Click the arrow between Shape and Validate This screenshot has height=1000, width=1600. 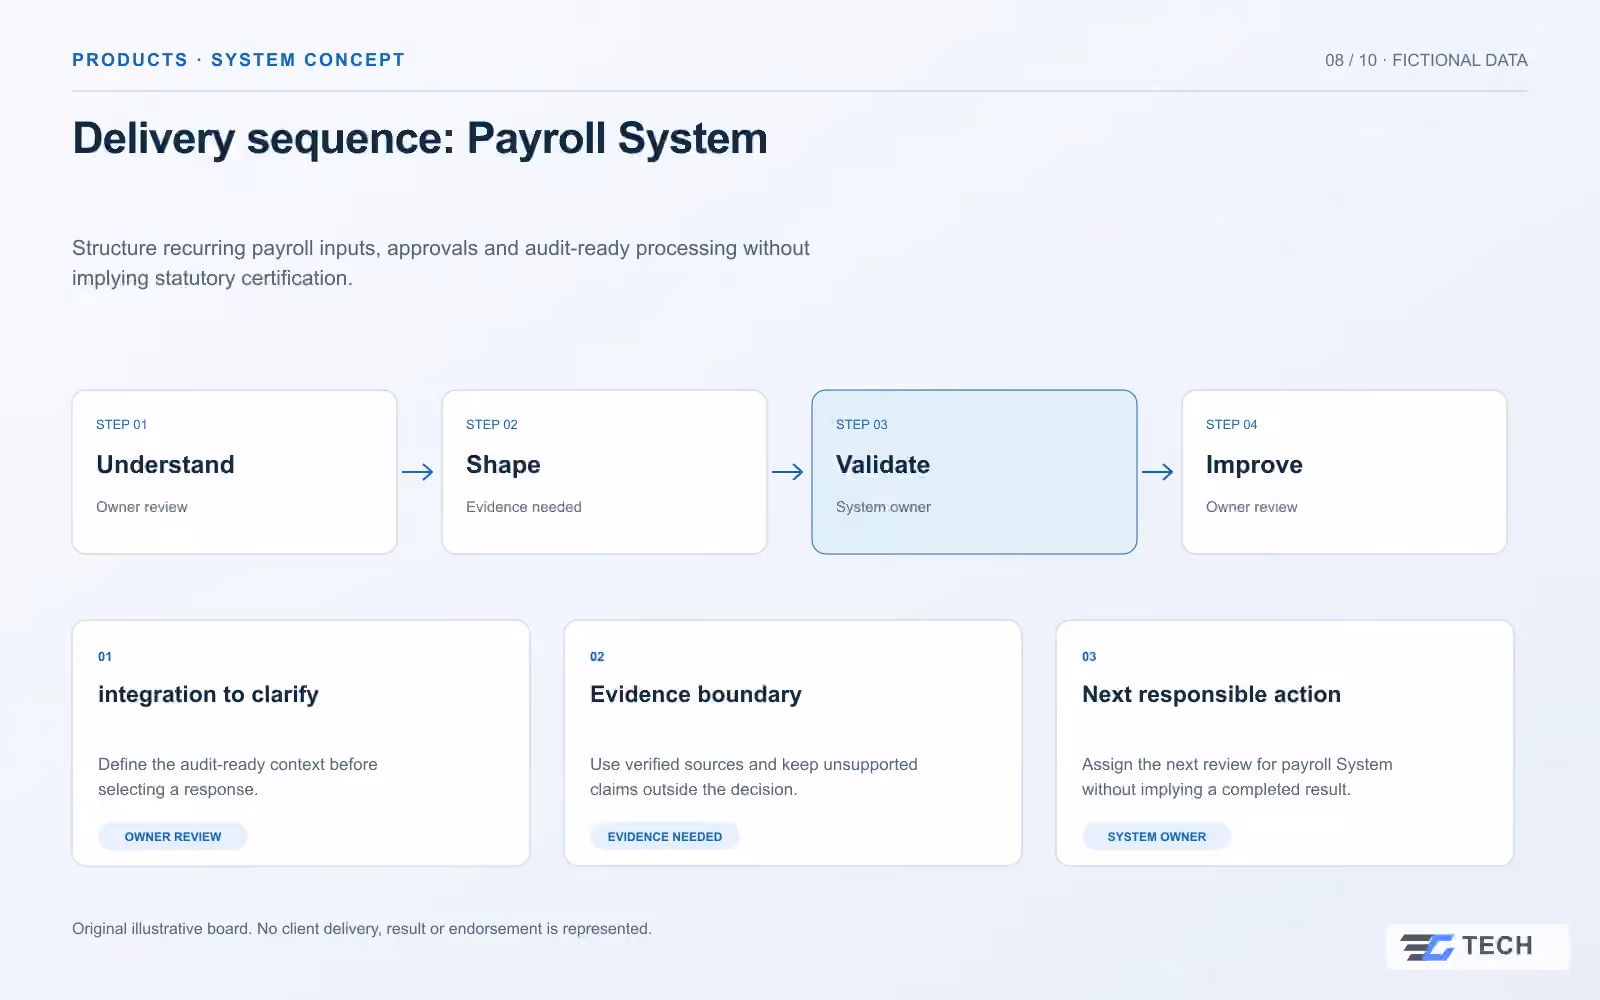[x=788, y=472]
